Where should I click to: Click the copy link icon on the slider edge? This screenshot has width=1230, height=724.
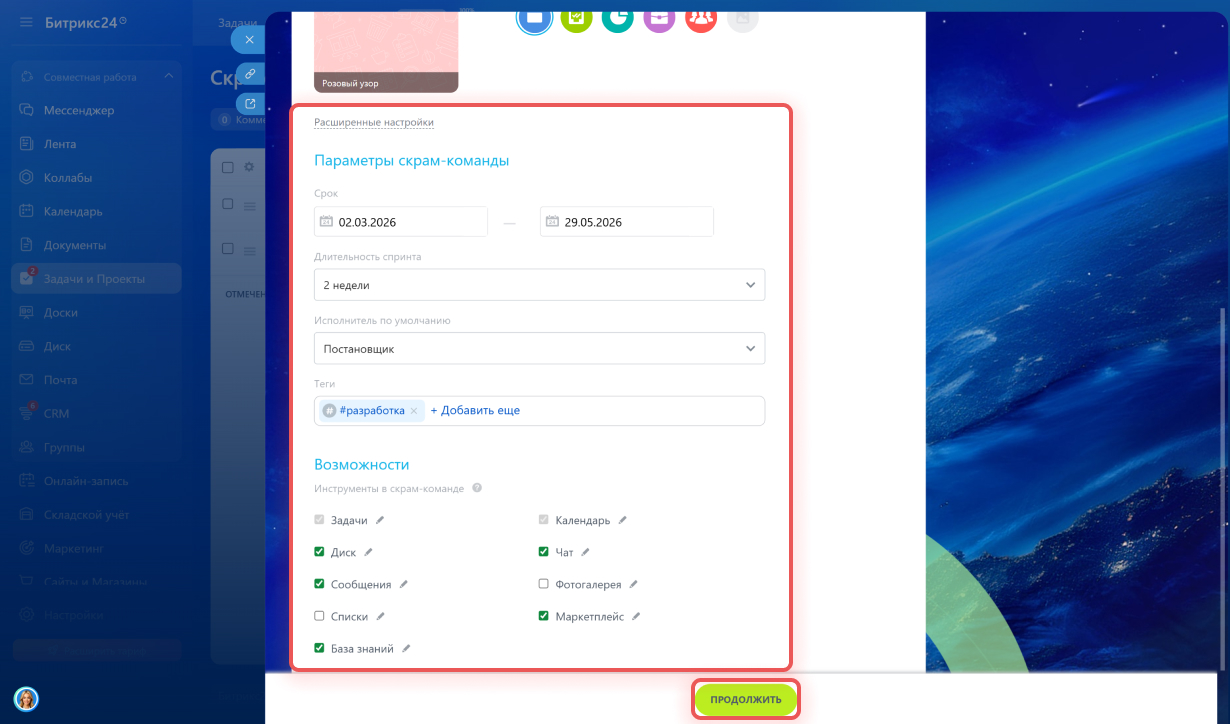[250, 74]
